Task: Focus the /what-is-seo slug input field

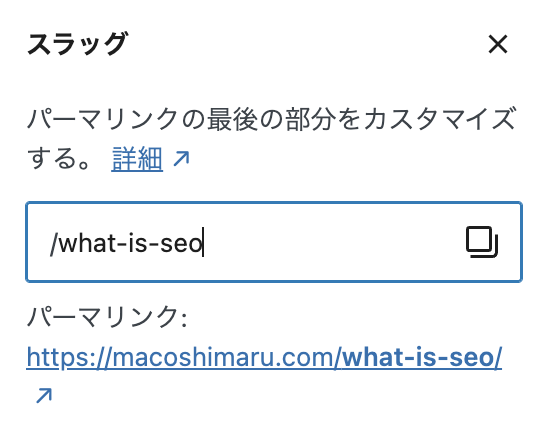Action: point(274,242)
